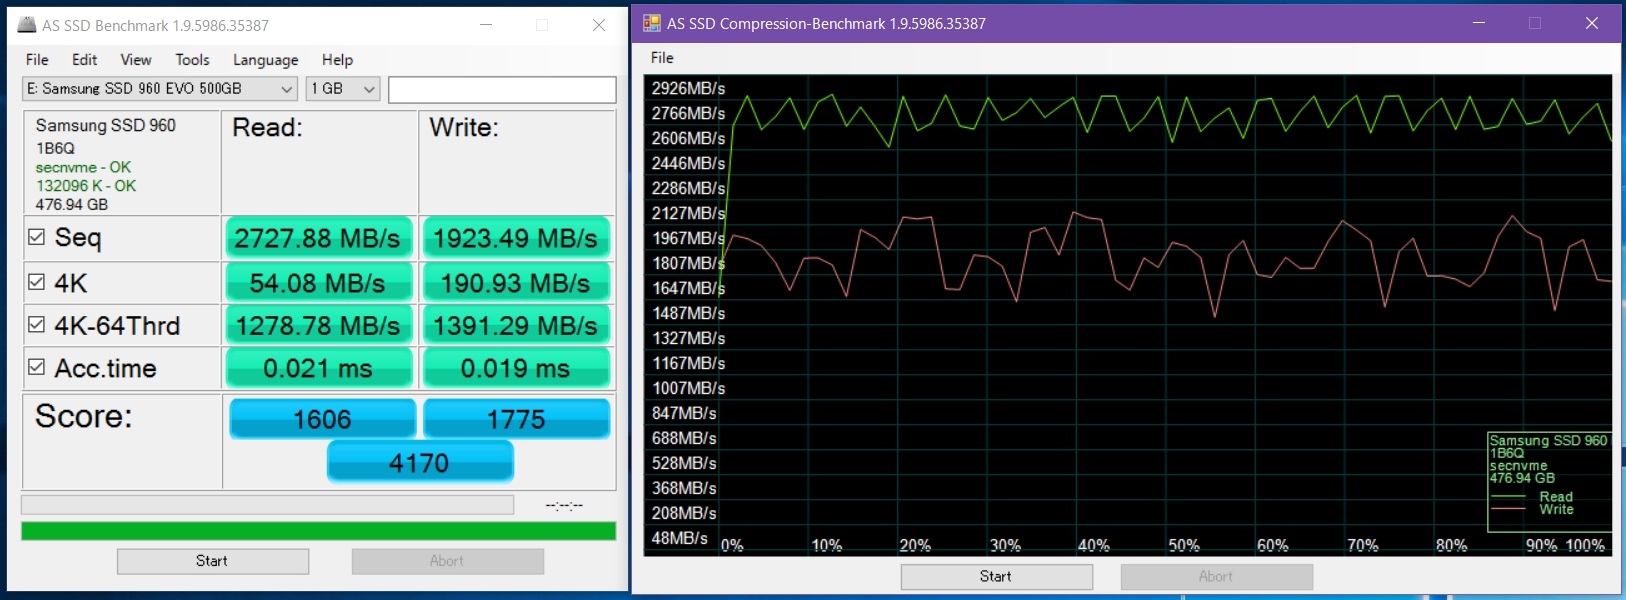Toggle the 4K test checkbox
This screenshot has height=600, width=1626.
click(x=37, y=282)
